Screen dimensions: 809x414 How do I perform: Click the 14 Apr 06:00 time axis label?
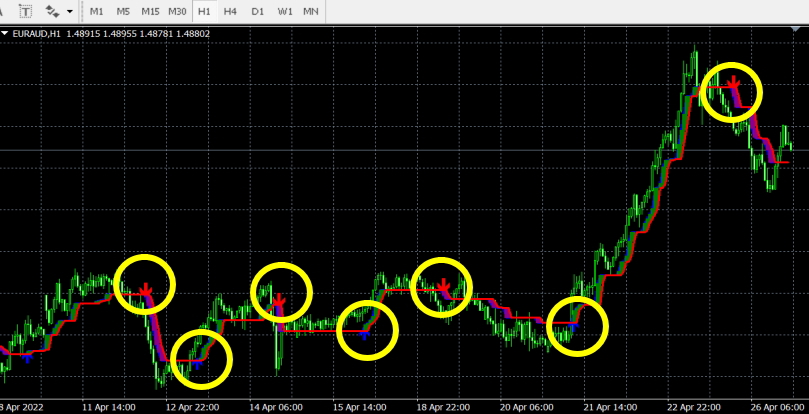276,408
